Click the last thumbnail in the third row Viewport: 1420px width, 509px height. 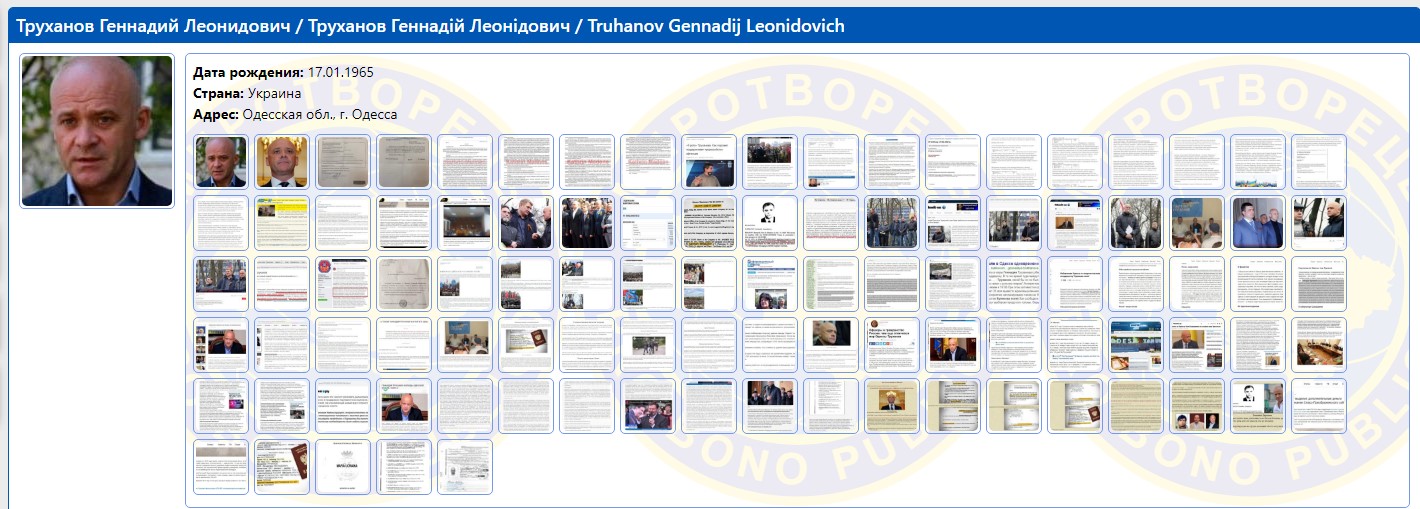coord(1318,284)
